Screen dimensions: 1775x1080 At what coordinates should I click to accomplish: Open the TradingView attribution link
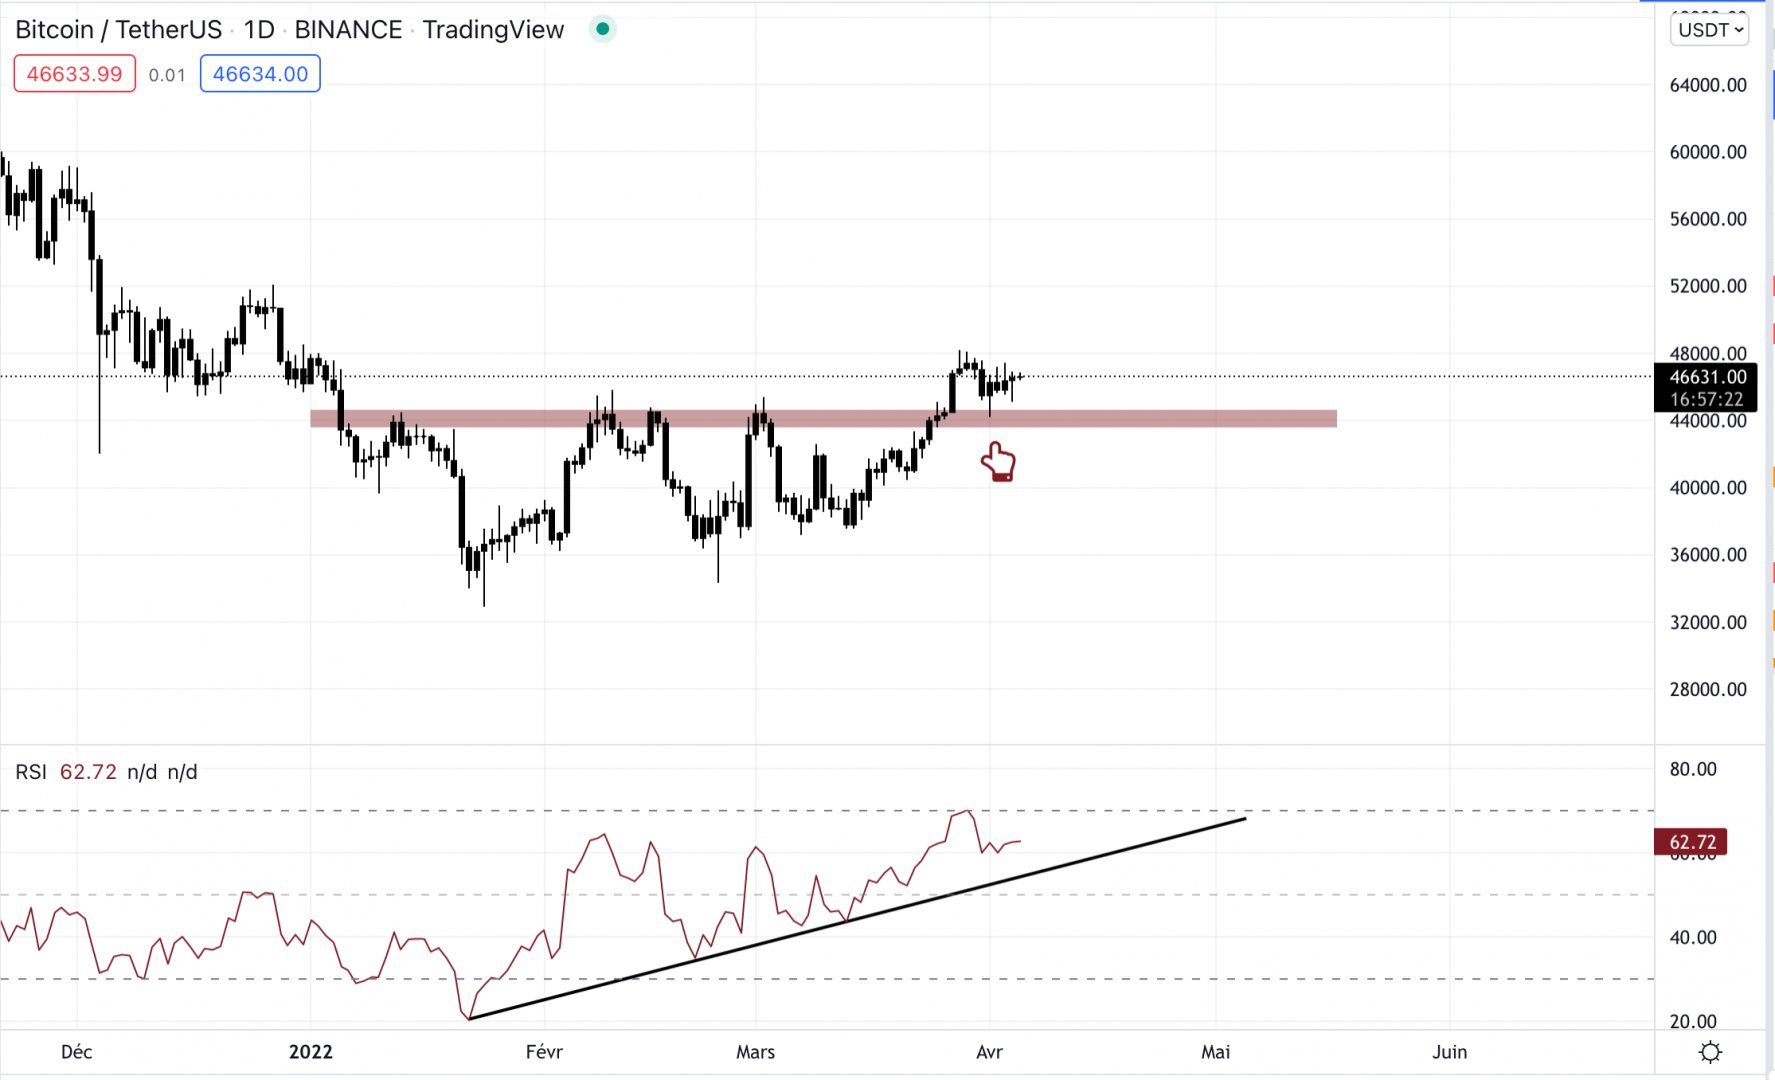click(492, 30)
